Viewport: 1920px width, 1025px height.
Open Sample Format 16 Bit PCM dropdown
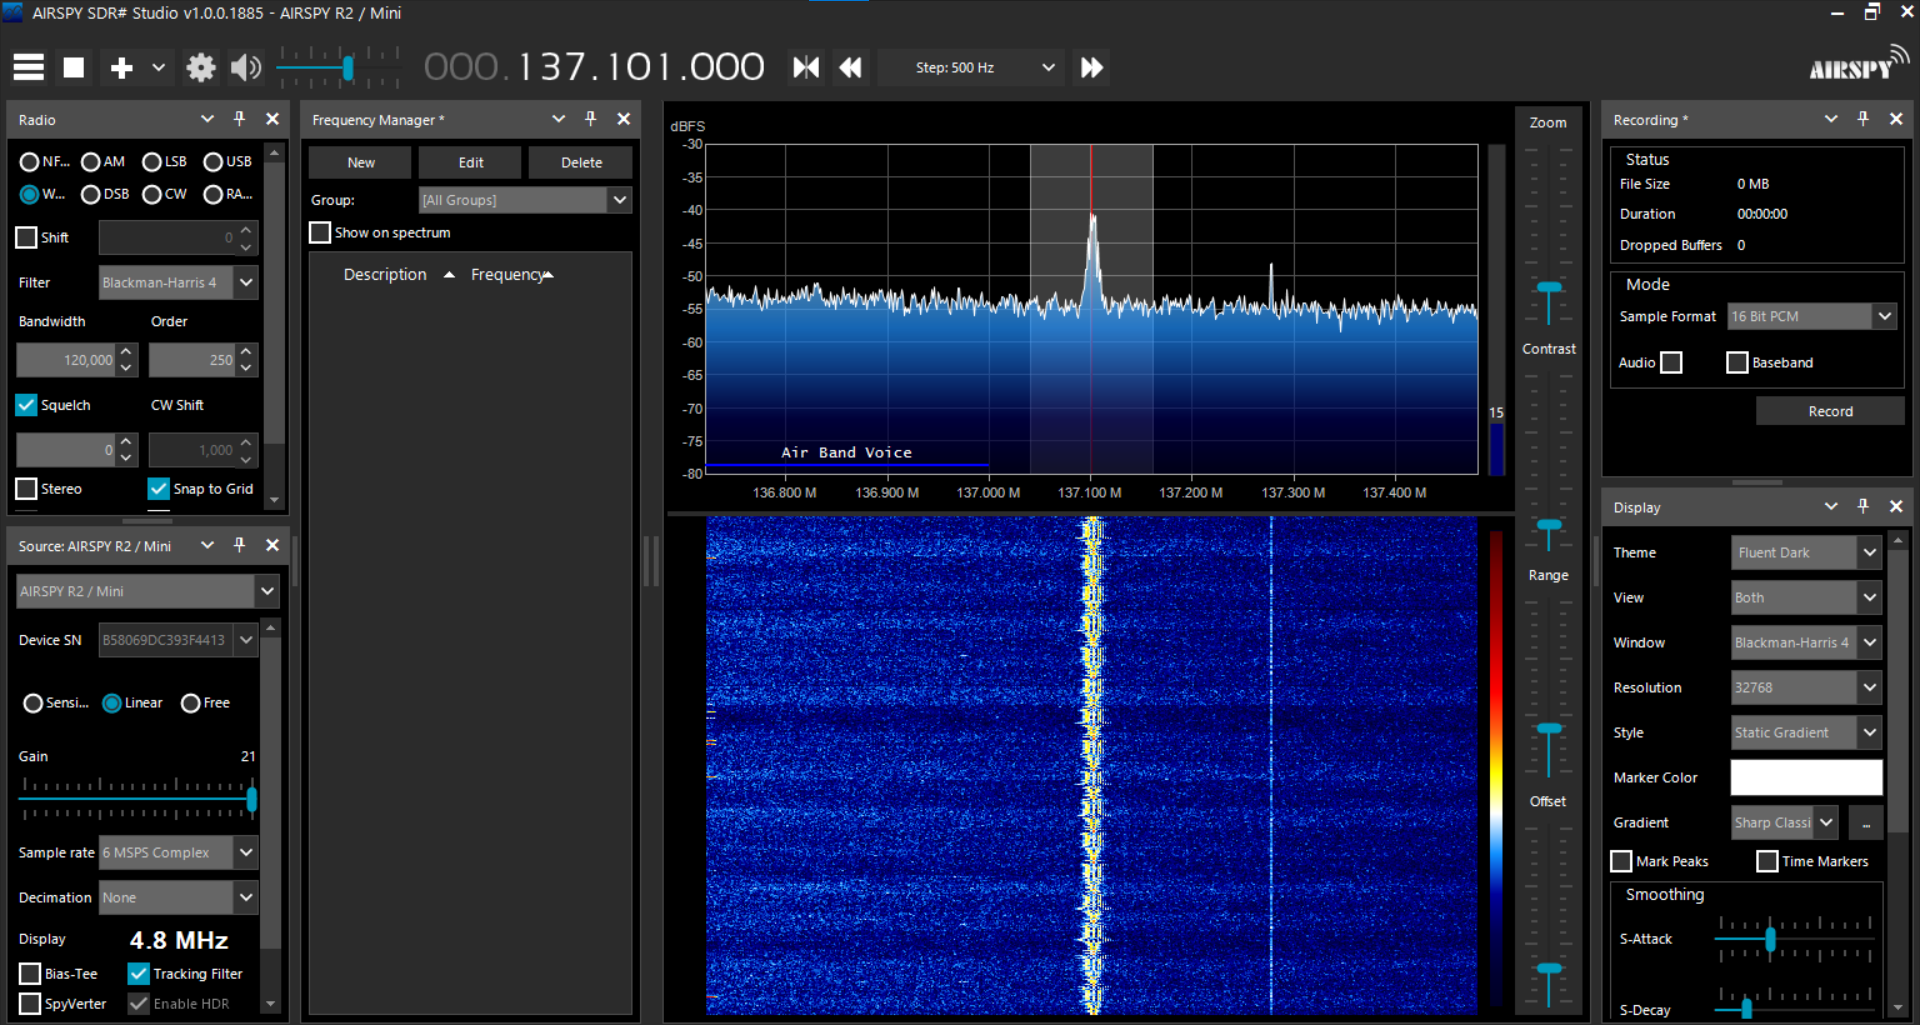[x=1812, y=316]
